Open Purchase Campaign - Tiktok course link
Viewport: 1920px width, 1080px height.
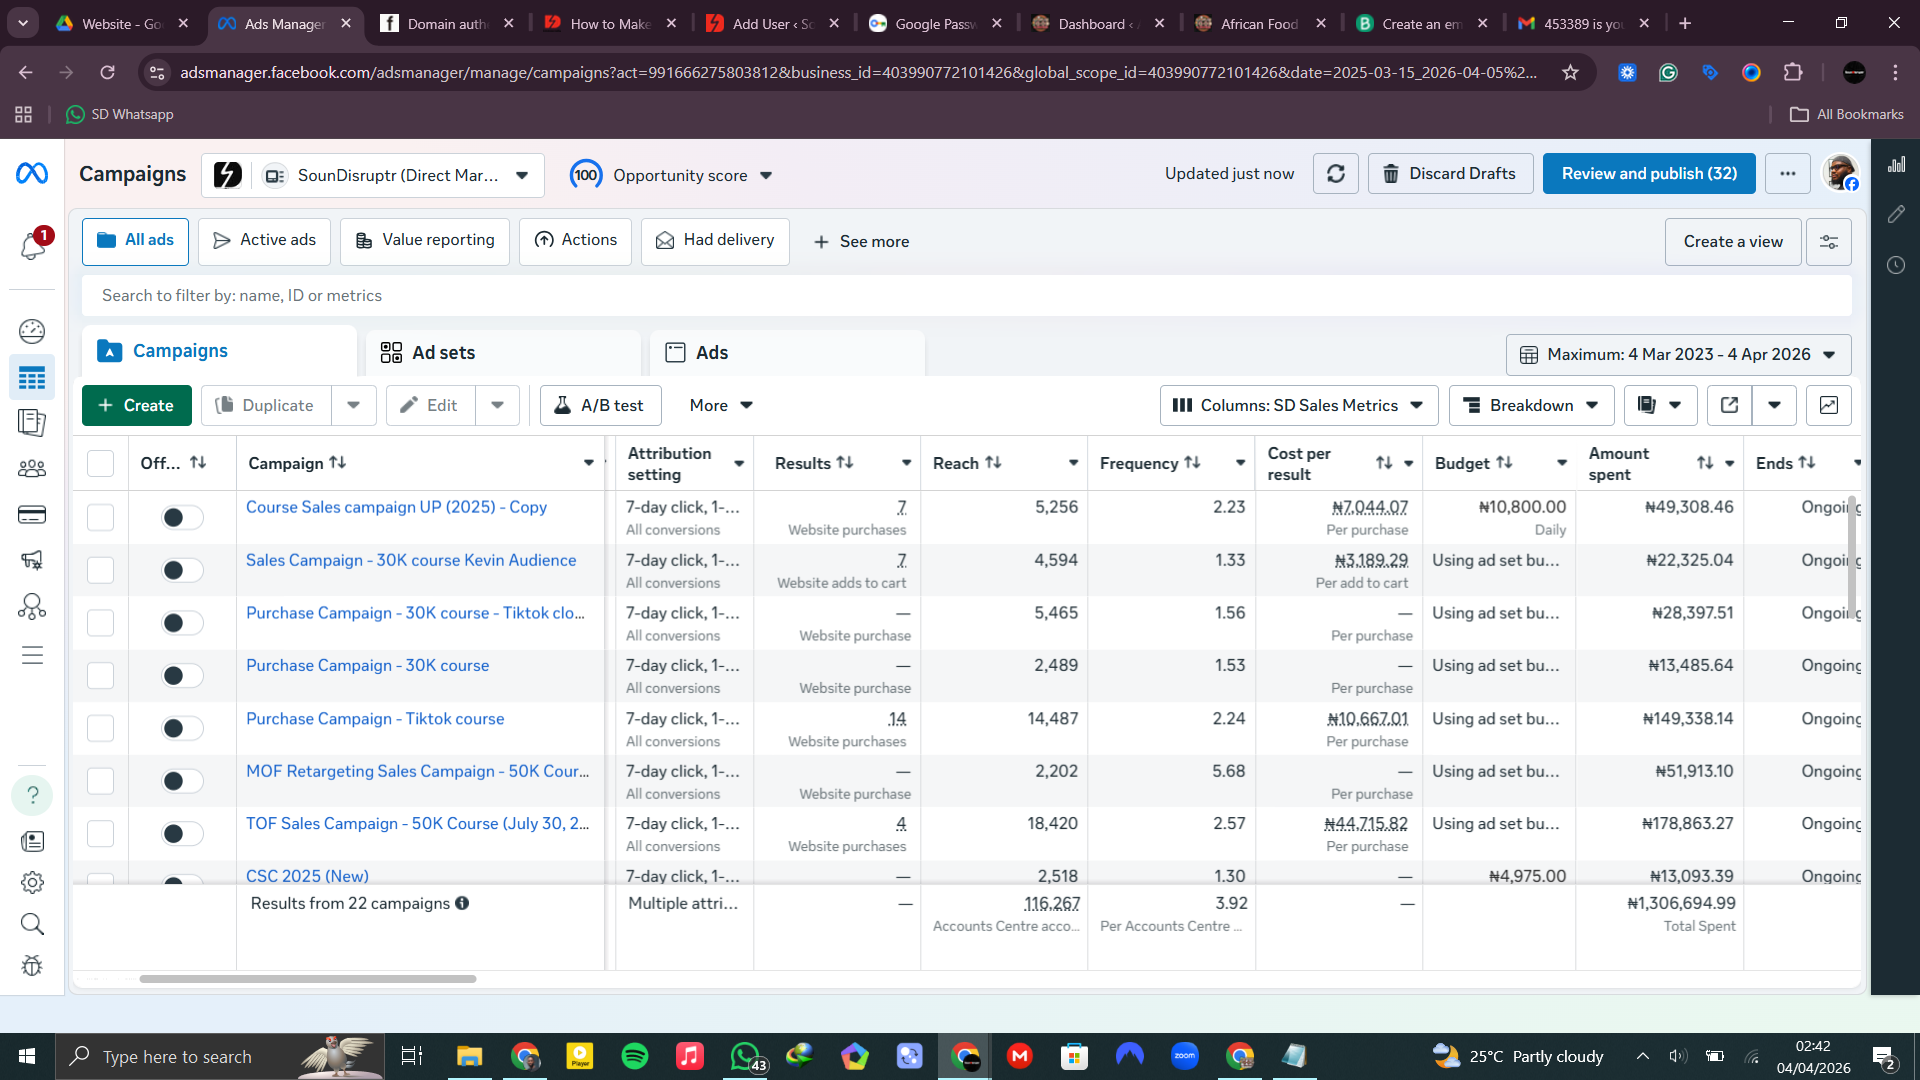(x=375, y=719)
